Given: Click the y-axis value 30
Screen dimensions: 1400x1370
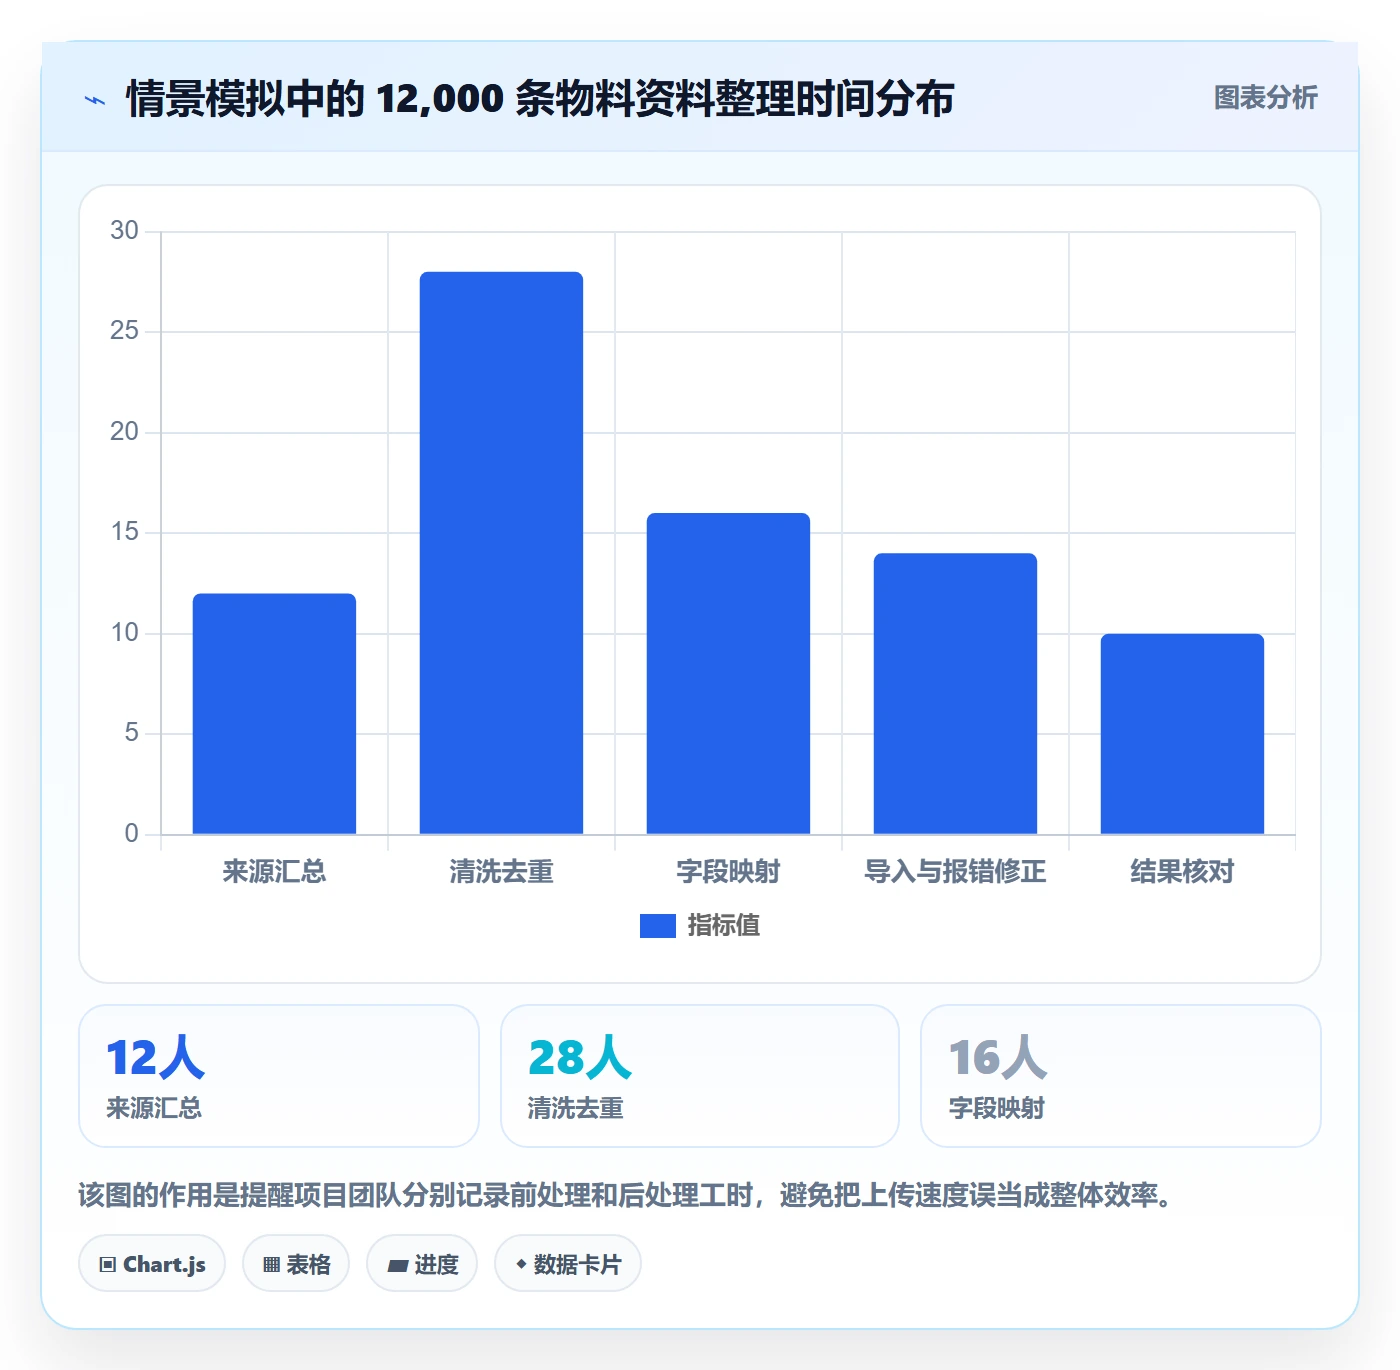Looking at the screenshot, I should tap(124, 231).
